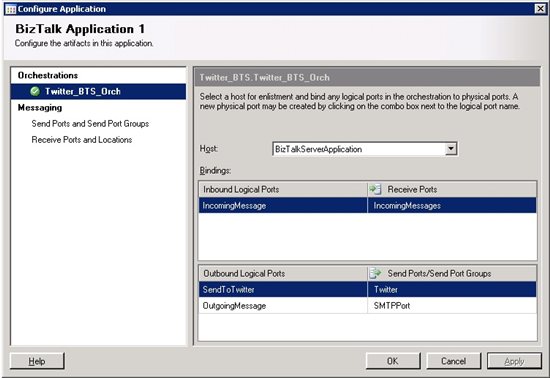This screenshot has height=378, width=550.
Task: Click the BizTalk Application 1 title
Action: click(x=80, y=29)
